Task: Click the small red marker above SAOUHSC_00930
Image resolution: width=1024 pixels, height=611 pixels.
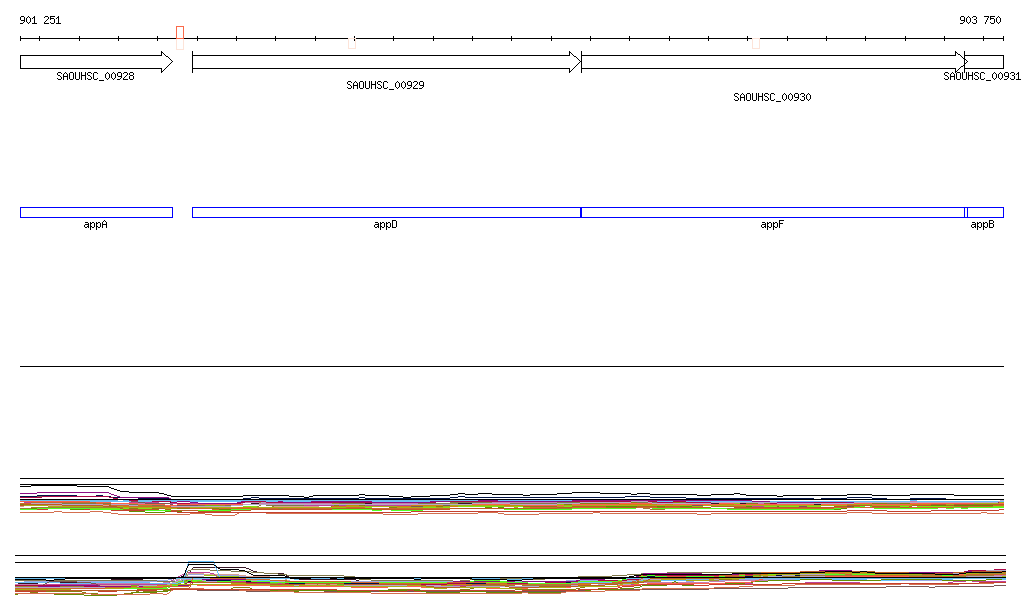Action: 756,42
